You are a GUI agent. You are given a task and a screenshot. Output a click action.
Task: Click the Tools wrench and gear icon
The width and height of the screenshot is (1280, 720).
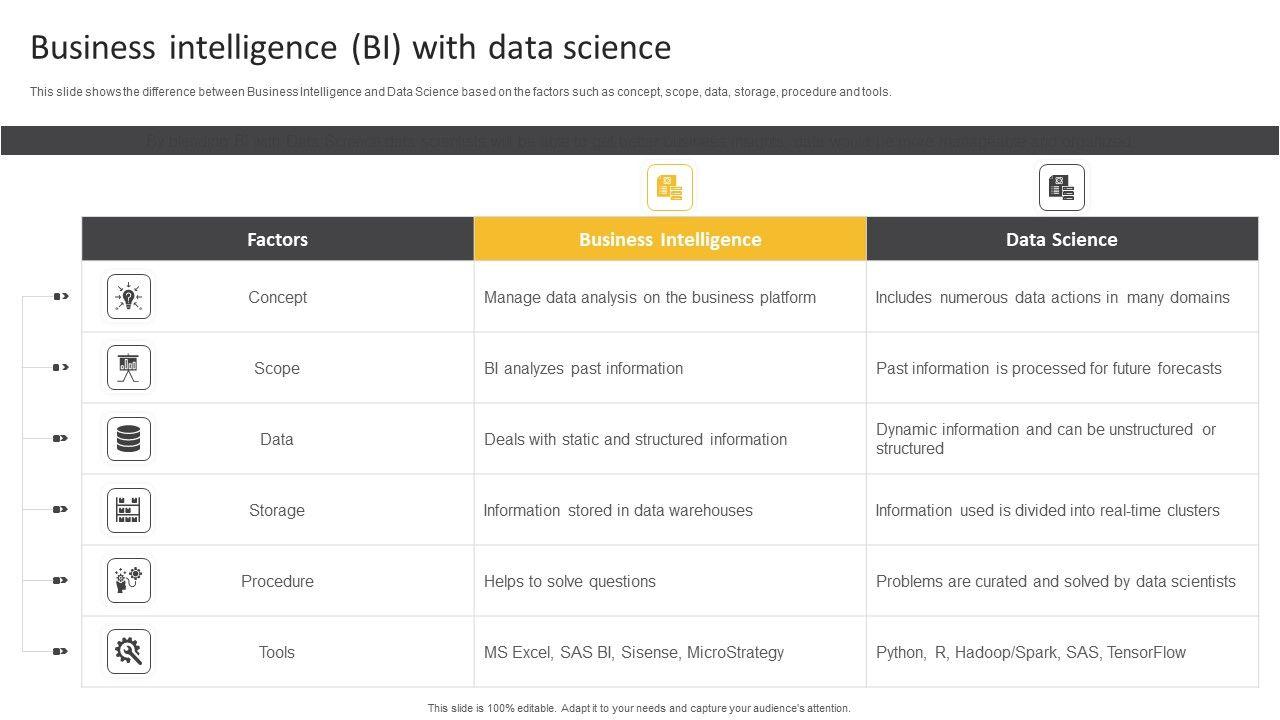(129, 652)
